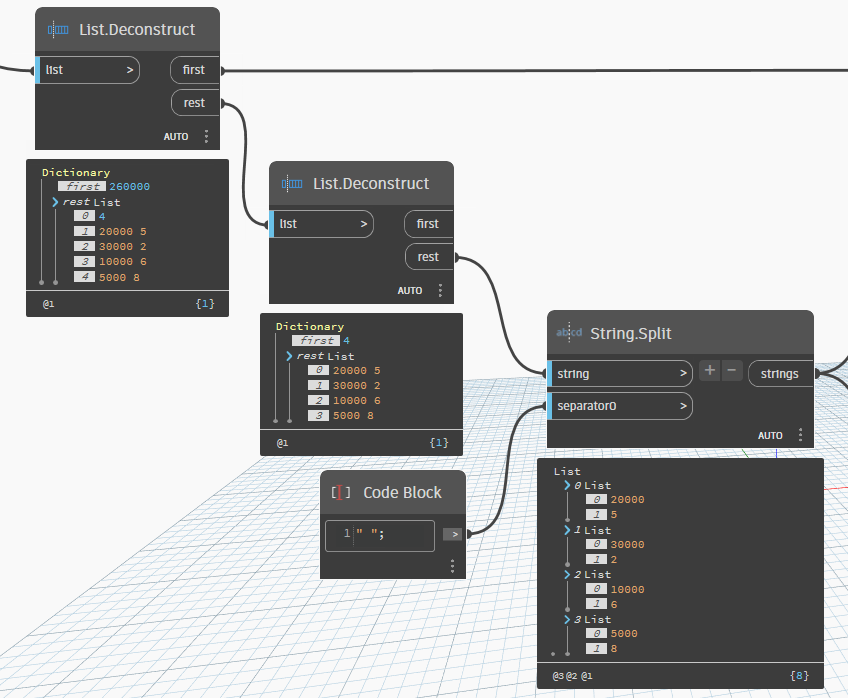This screenshot has width=848, height=698.
Task: Click the first output port of top List.Deconstruct
Action: tap(195, 70)
